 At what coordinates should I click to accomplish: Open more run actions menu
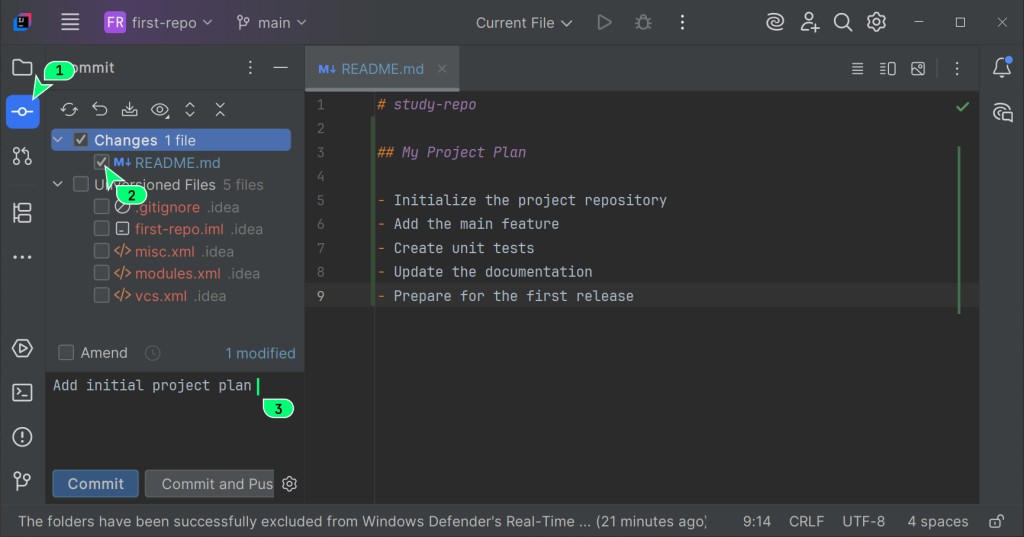tap(682, 23)
